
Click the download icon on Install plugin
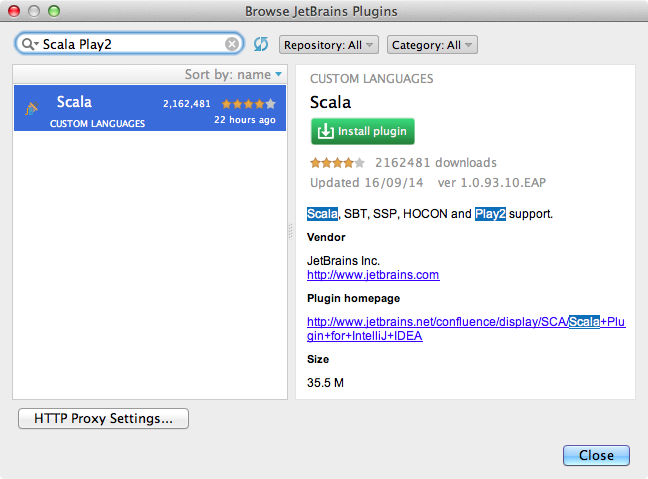coord(325,131)
